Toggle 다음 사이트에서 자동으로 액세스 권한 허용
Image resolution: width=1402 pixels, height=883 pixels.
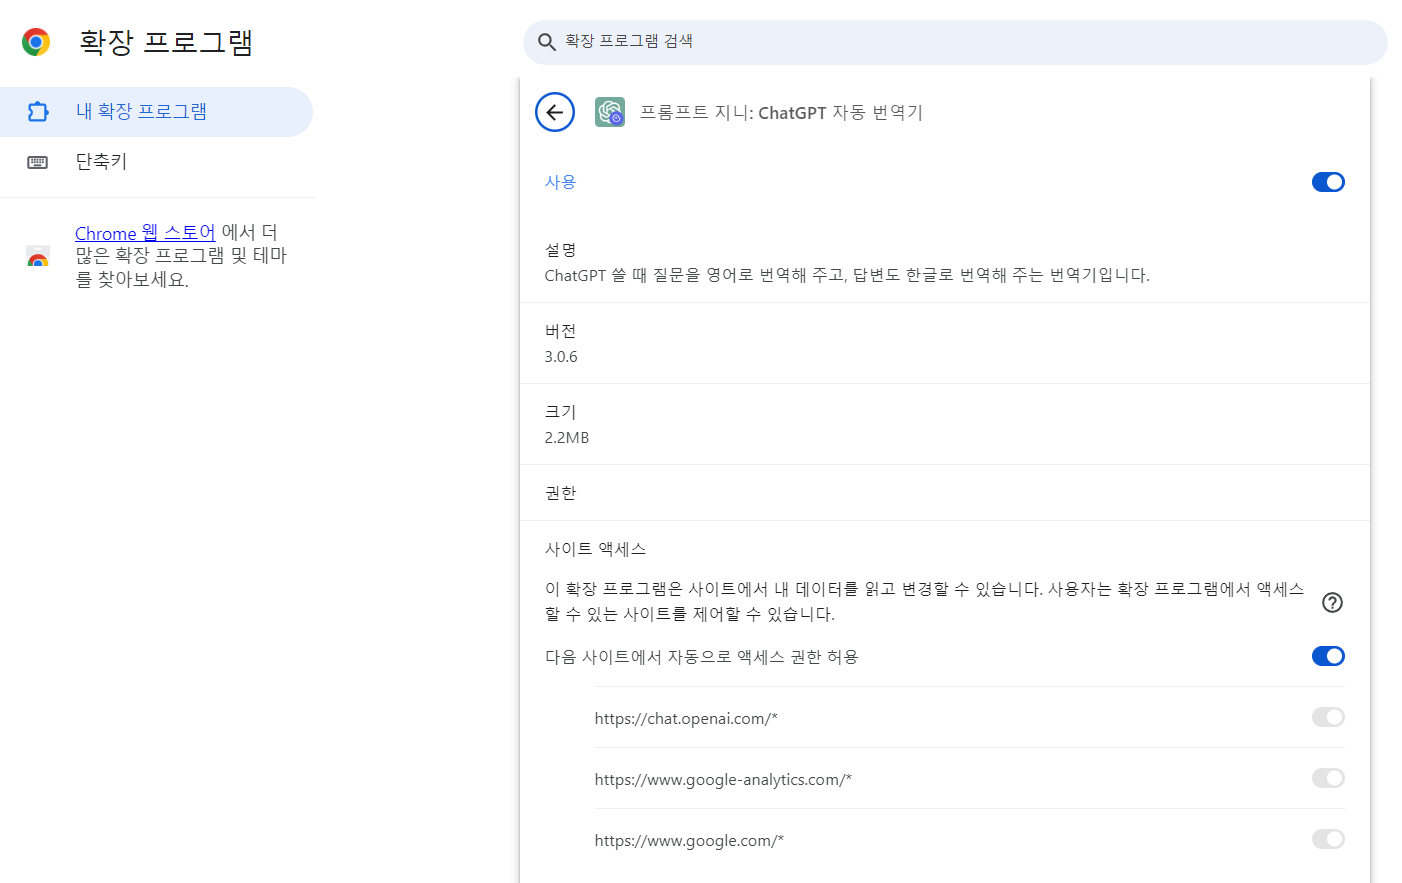coord(1328,656)
